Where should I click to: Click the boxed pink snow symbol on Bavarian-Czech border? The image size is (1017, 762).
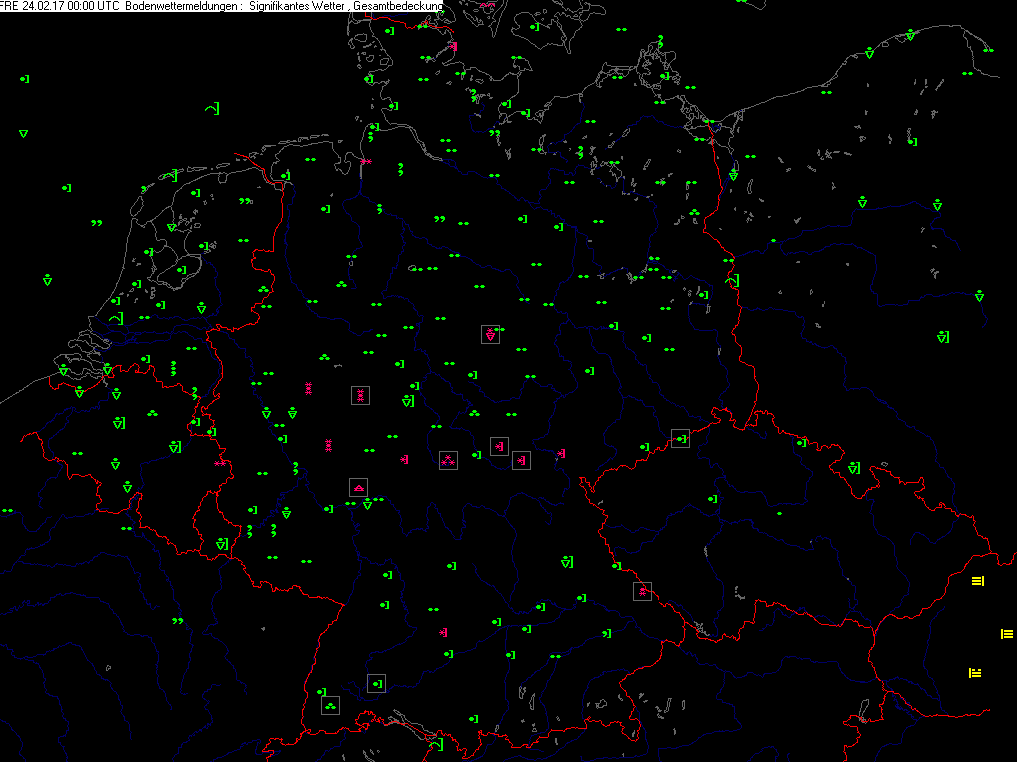[642, 591]
